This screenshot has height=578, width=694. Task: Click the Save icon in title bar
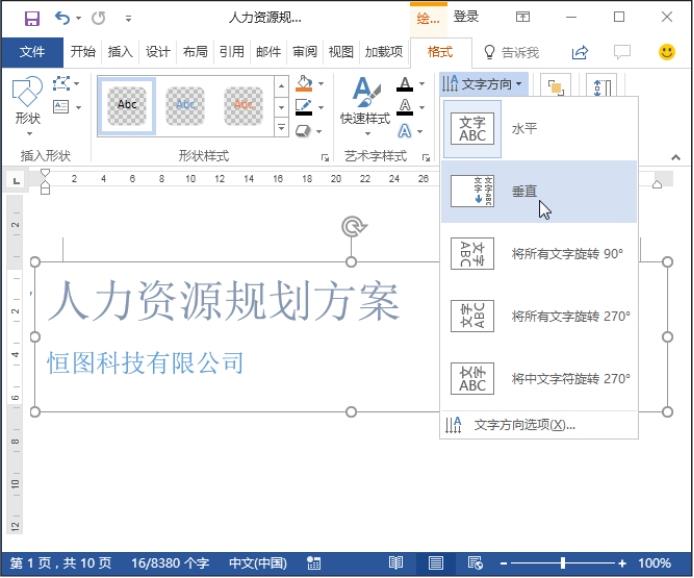tap(32, 18)
